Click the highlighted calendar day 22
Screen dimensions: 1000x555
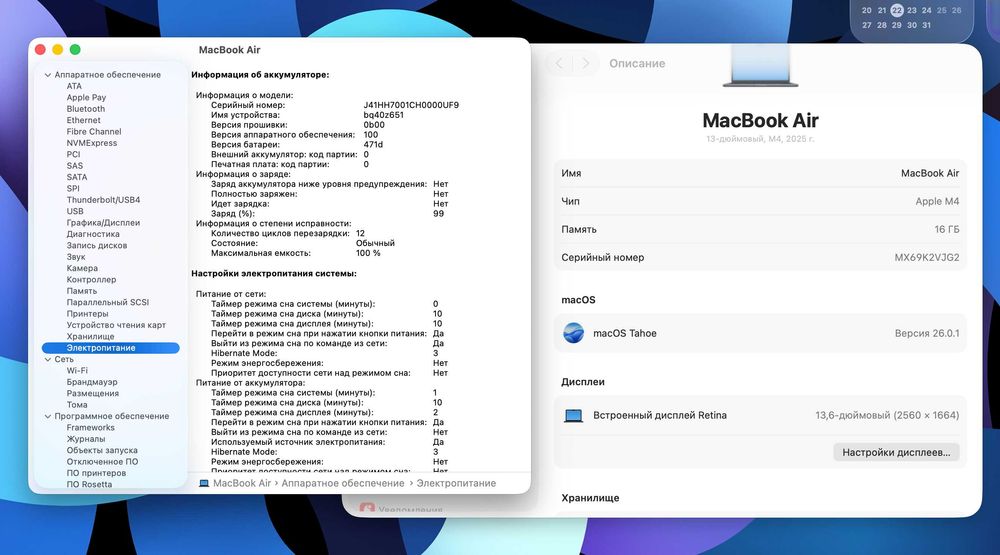pos(897,10)
